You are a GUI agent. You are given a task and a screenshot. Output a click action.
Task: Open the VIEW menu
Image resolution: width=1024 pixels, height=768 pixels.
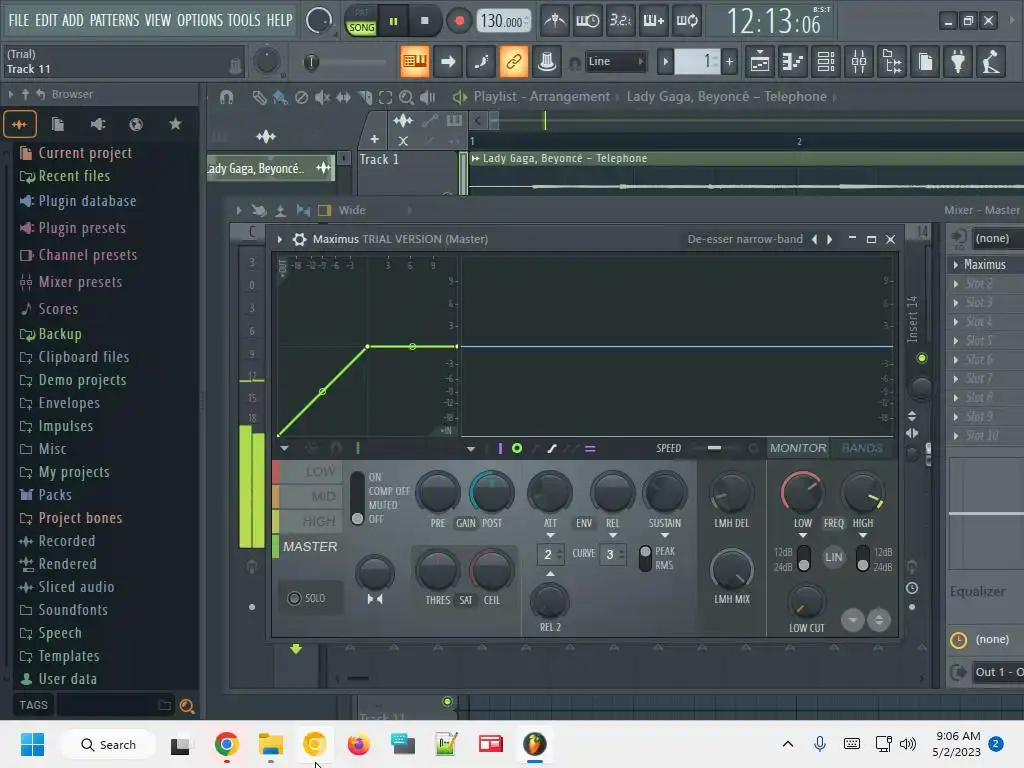pyautogui.click(x=157, y=20)
